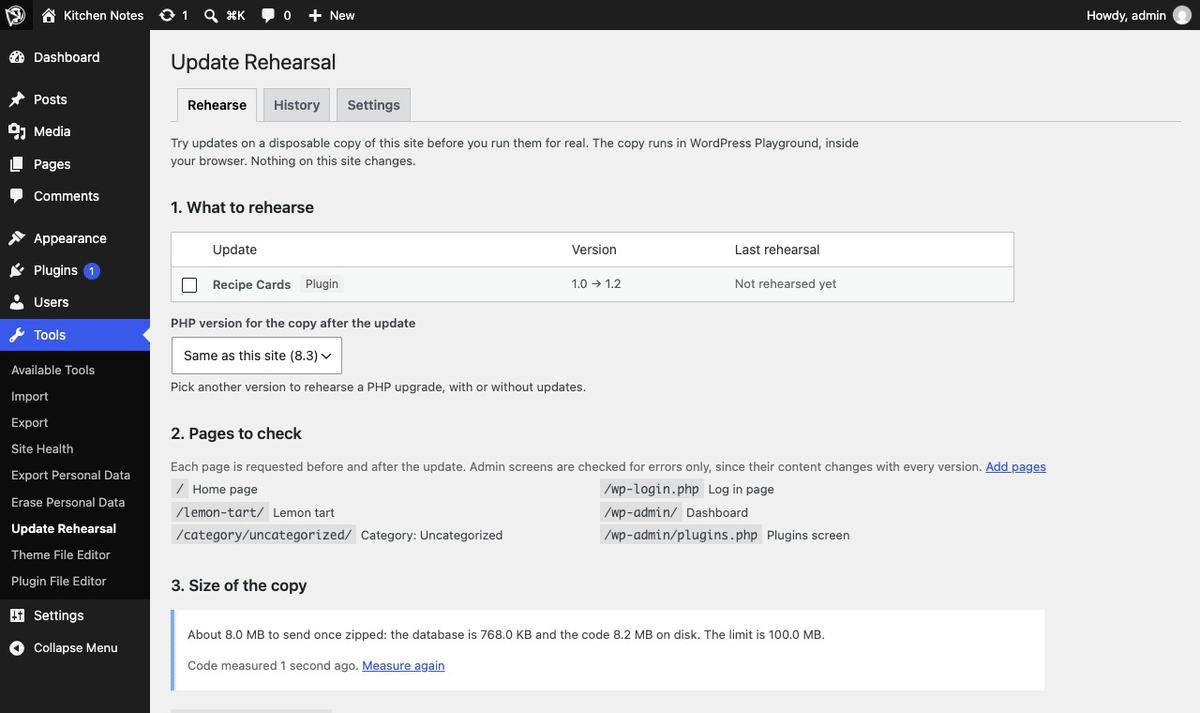Click the /wp-admin/plugins.php path
Image resolution: width=1200 pixels, height=713 pixels.
point(681,535)
